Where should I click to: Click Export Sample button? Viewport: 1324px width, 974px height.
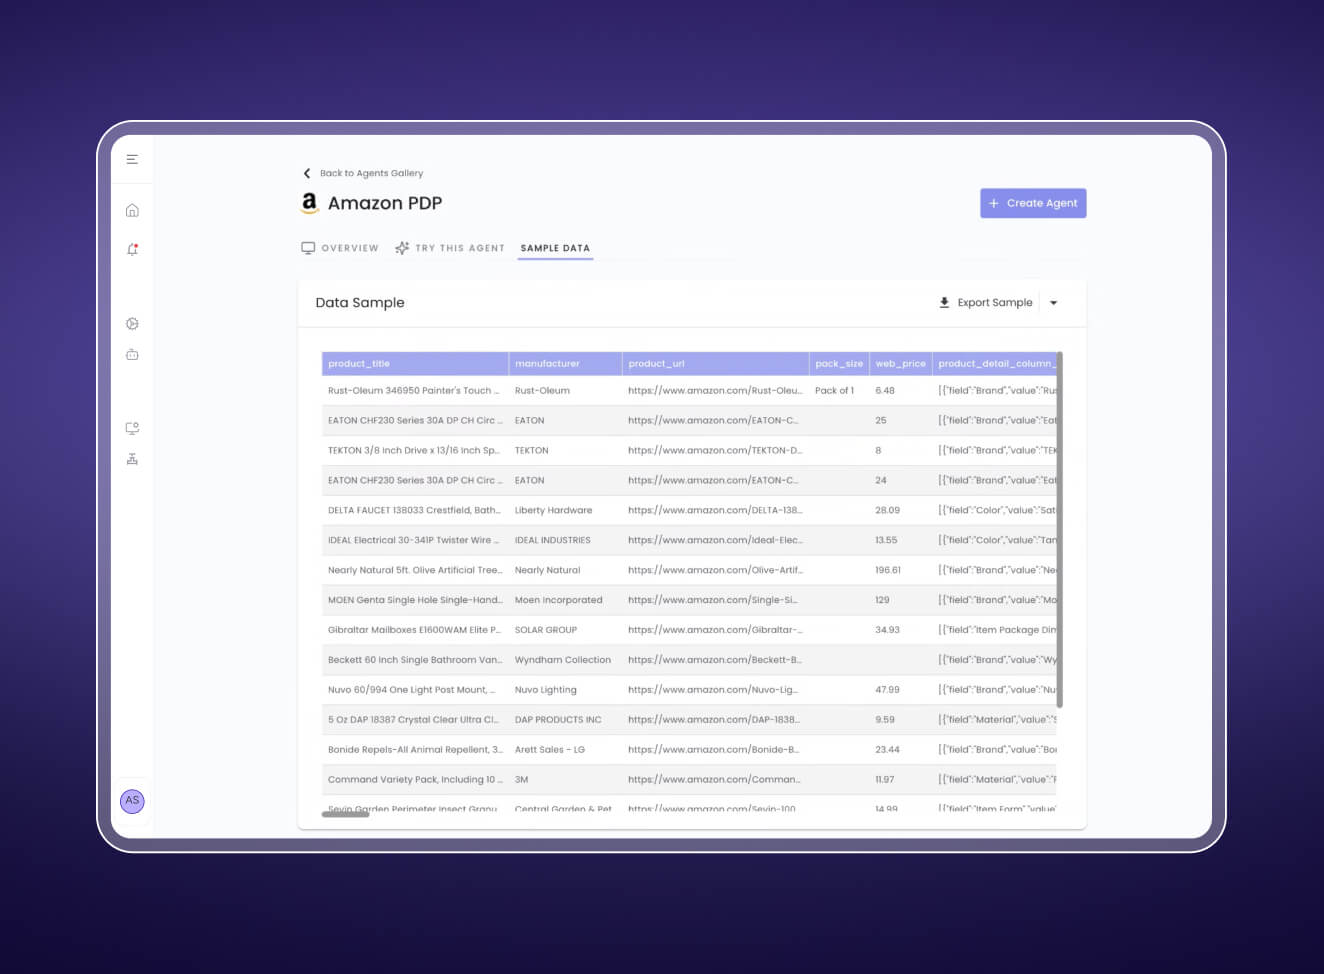click(986, 302)
